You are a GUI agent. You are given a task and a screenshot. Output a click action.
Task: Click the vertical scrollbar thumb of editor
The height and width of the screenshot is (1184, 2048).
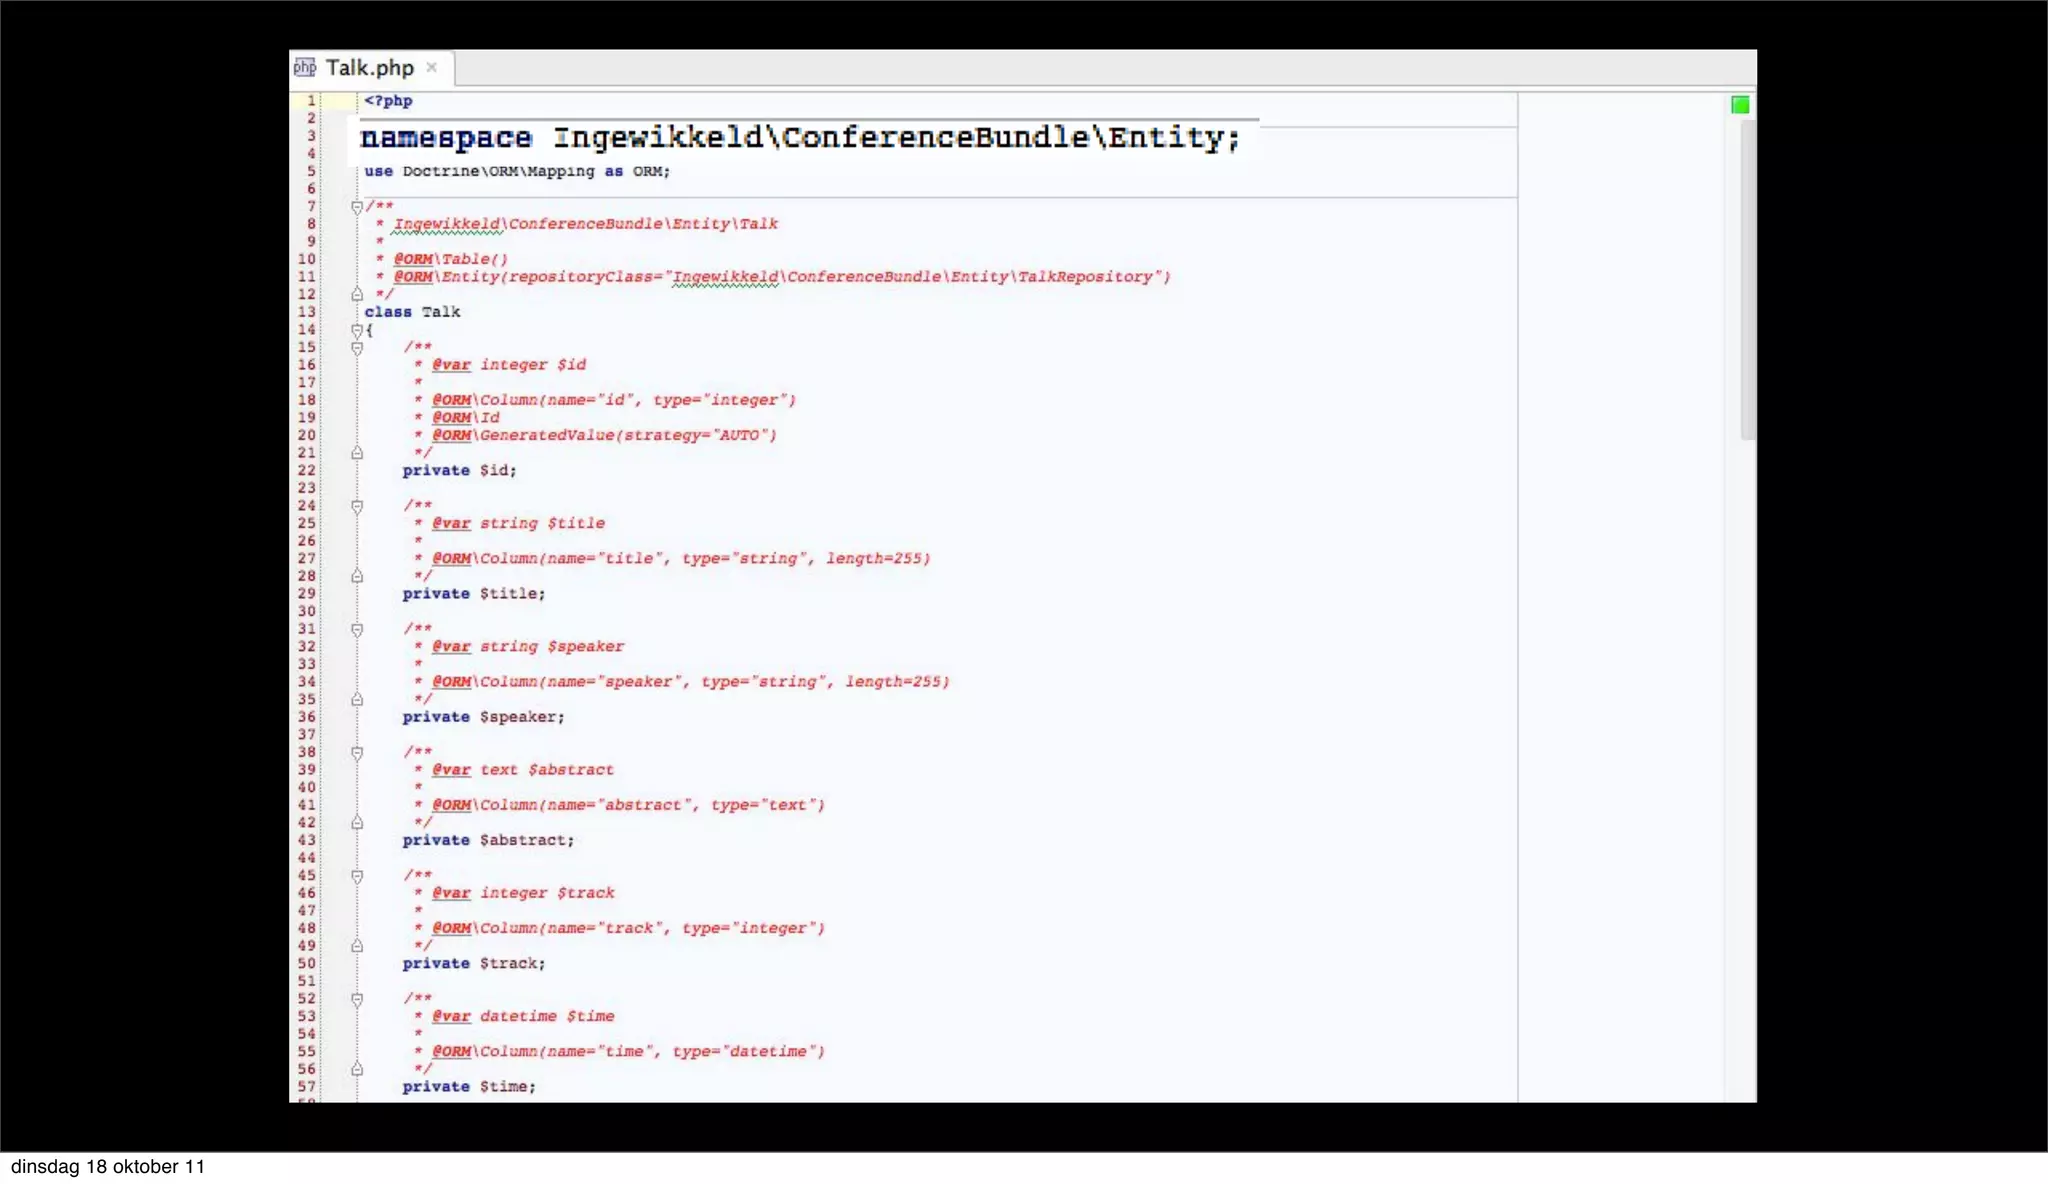[1747, 280]
